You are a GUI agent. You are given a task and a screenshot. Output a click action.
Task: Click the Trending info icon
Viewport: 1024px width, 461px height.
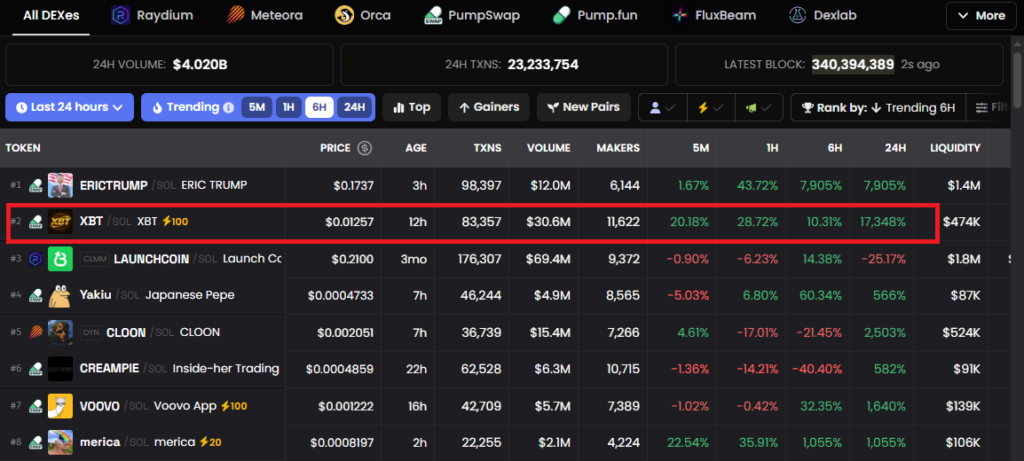(x=229, y=107)
